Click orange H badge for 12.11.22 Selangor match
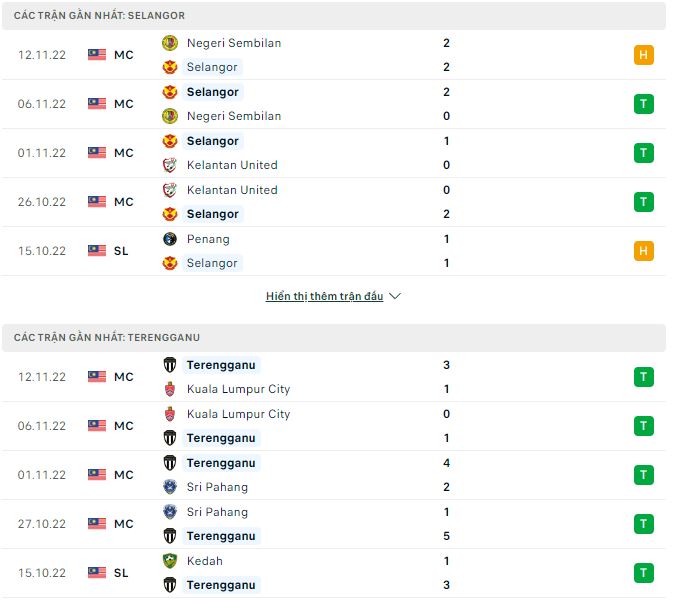This screenshot has width=674, height=600. click(x=644, y=55)
